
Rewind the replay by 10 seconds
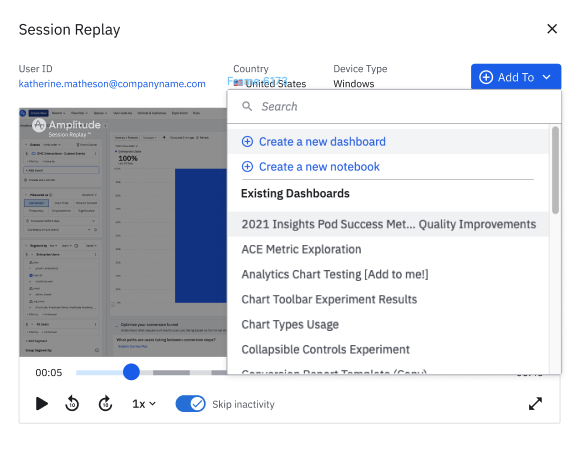(x=72, y=404)
